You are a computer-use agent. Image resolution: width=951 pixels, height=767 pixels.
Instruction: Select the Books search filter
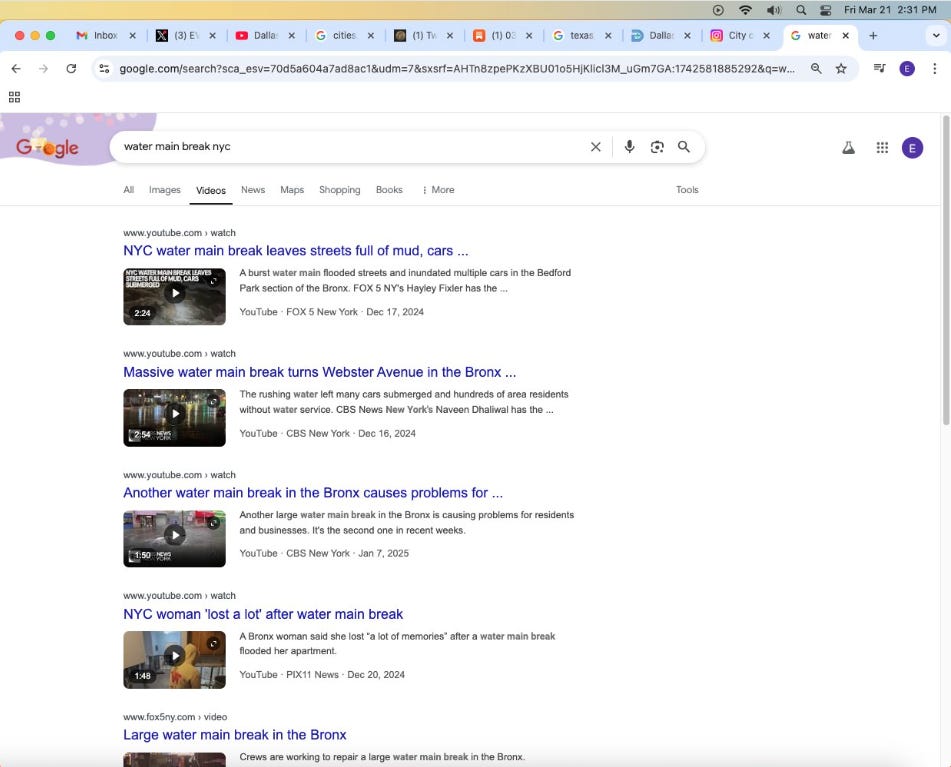click(389, 190)
